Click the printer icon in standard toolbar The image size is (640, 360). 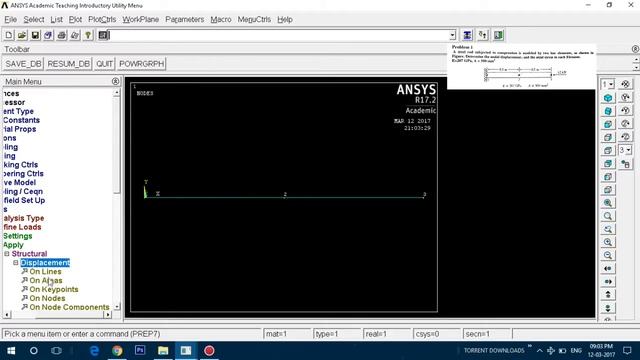pyautogui.click(x=62, y=35)
